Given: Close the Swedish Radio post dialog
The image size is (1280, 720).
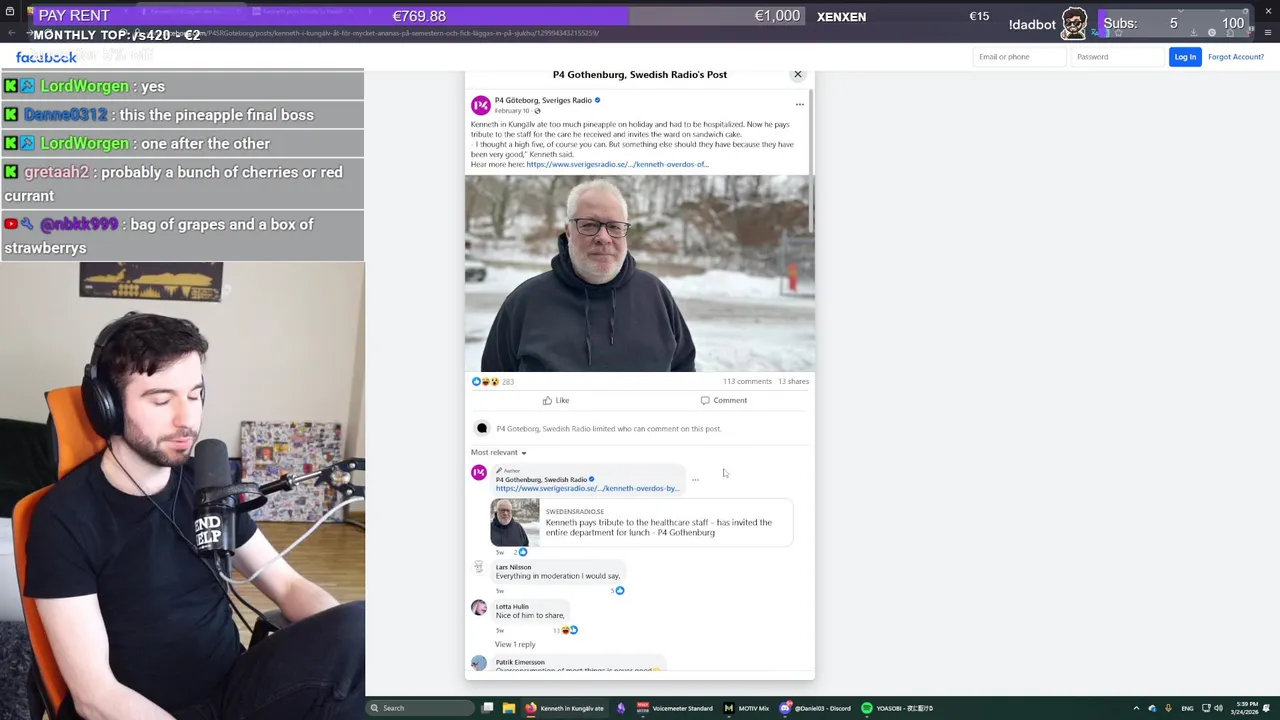Looking at the screenshot, I should pos(797,75).
